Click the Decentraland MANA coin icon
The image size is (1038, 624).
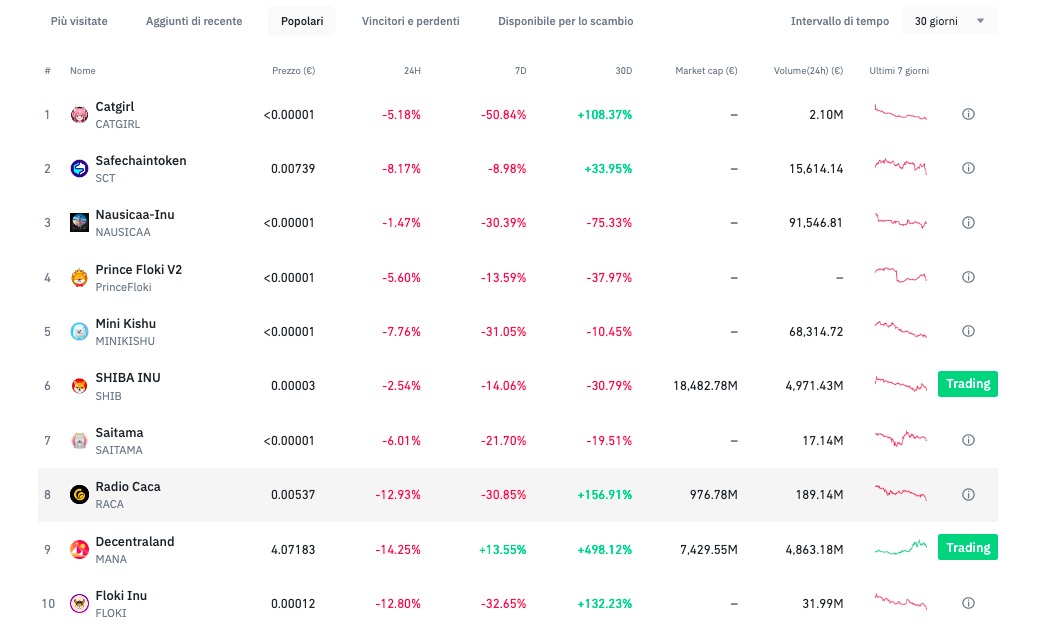(x=79, y=549)
